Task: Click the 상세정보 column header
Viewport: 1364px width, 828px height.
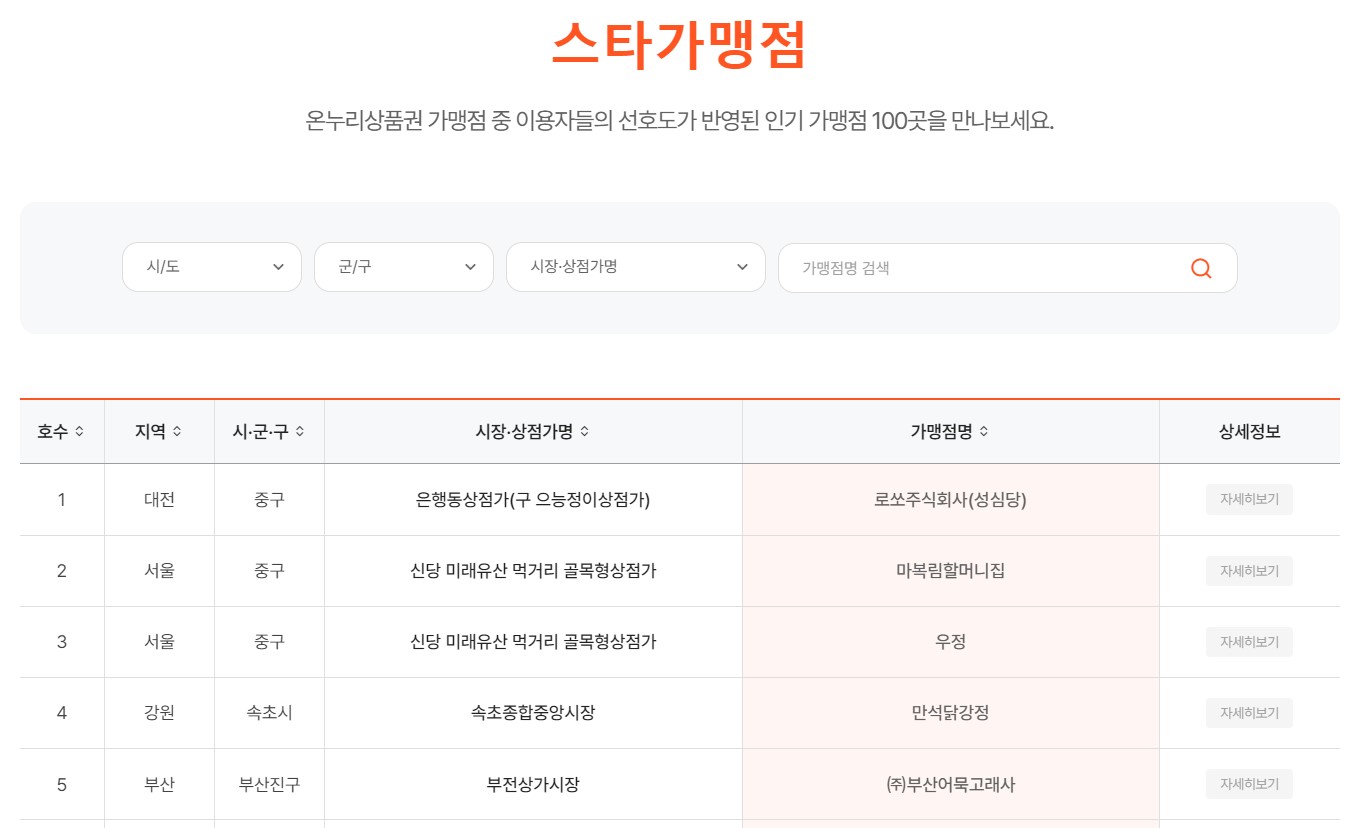Action: pyautogui.click(x=1249, y=432)
